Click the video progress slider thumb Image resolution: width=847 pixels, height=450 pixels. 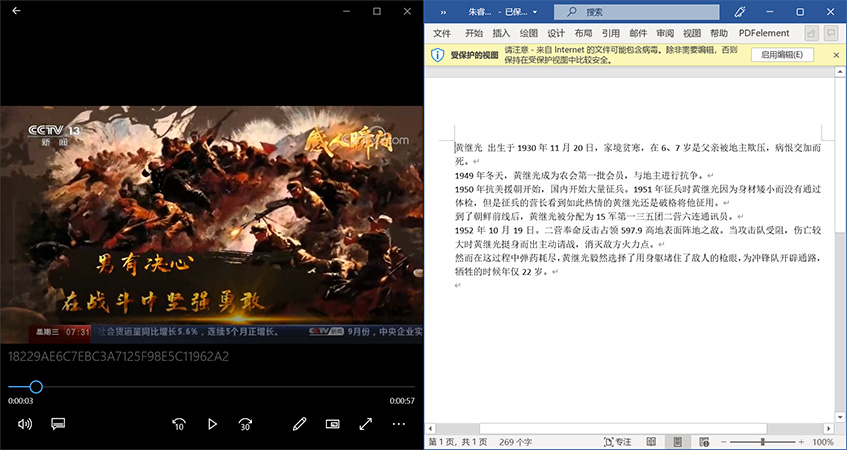(36, 387)
